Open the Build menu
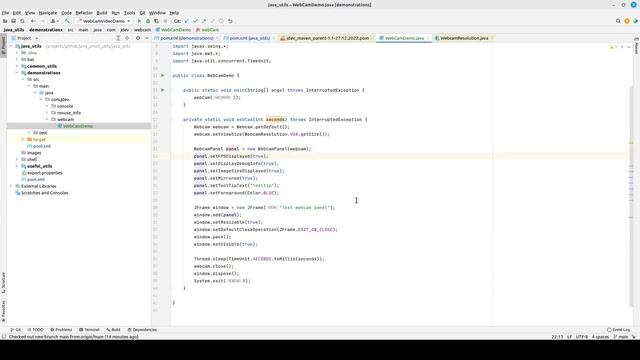This screenshot has height=360, width=640. coord(102,13)
